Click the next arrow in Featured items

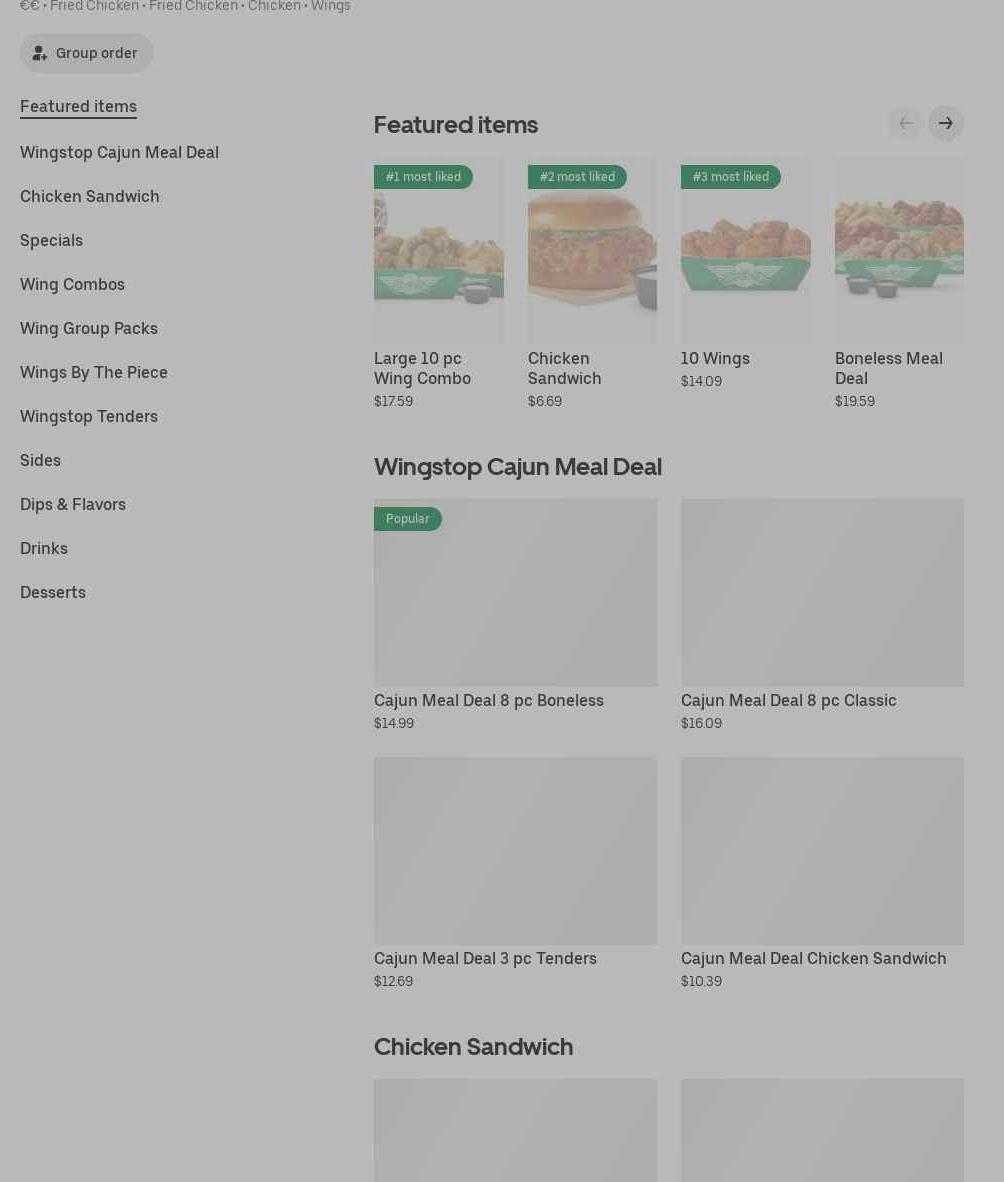pos(945,123)
